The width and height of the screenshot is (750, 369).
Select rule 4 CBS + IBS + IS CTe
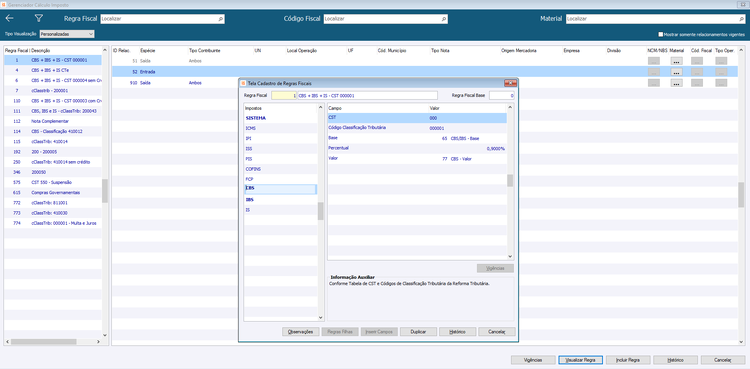click(53, 70)
